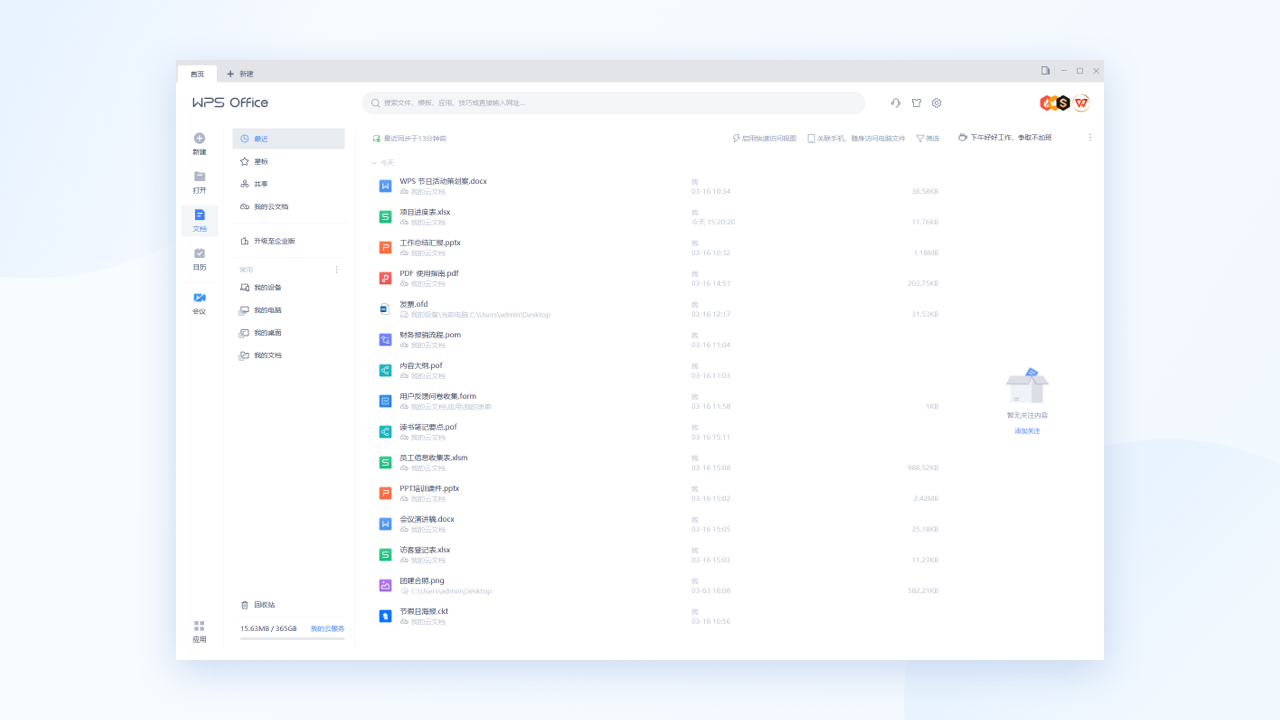Open the skin (shirt) icon
The image size is (1280, 720).
916,103
